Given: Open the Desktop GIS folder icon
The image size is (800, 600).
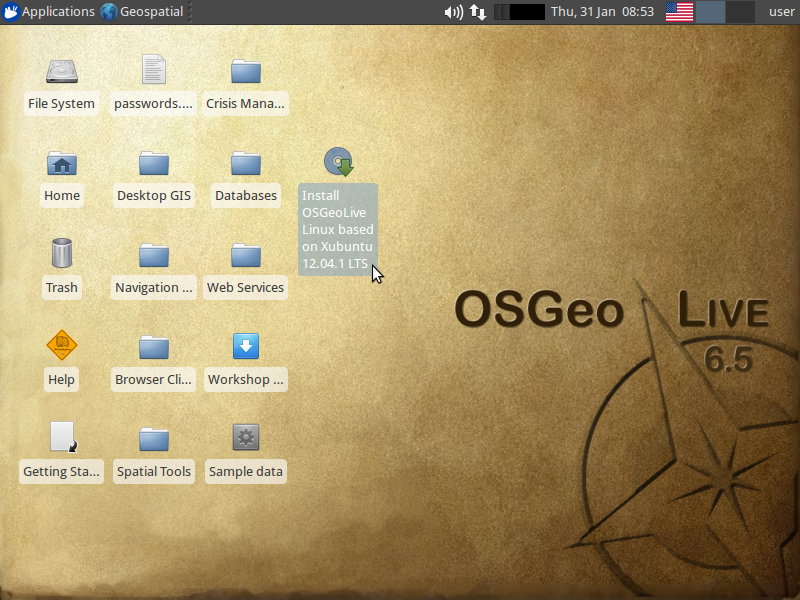Looking at the screenshot, I should [154, 163].
